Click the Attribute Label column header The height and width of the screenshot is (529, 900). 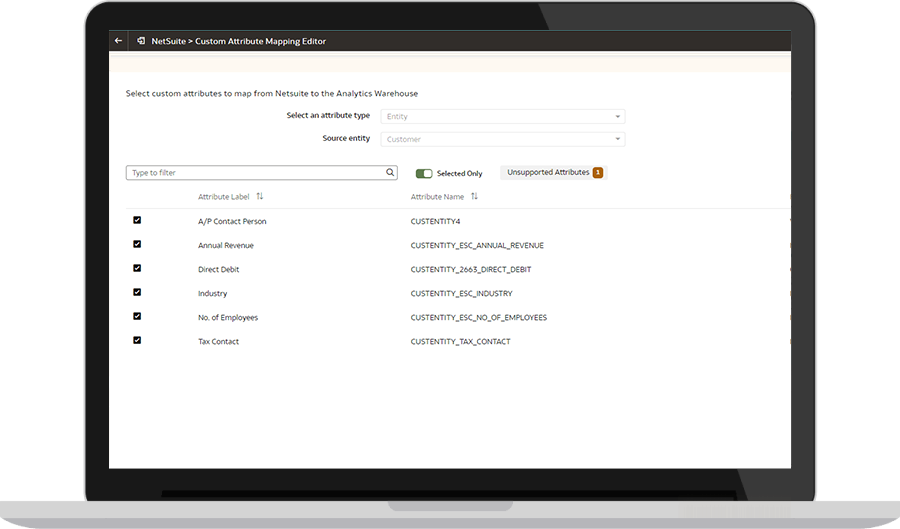[224, 197]
